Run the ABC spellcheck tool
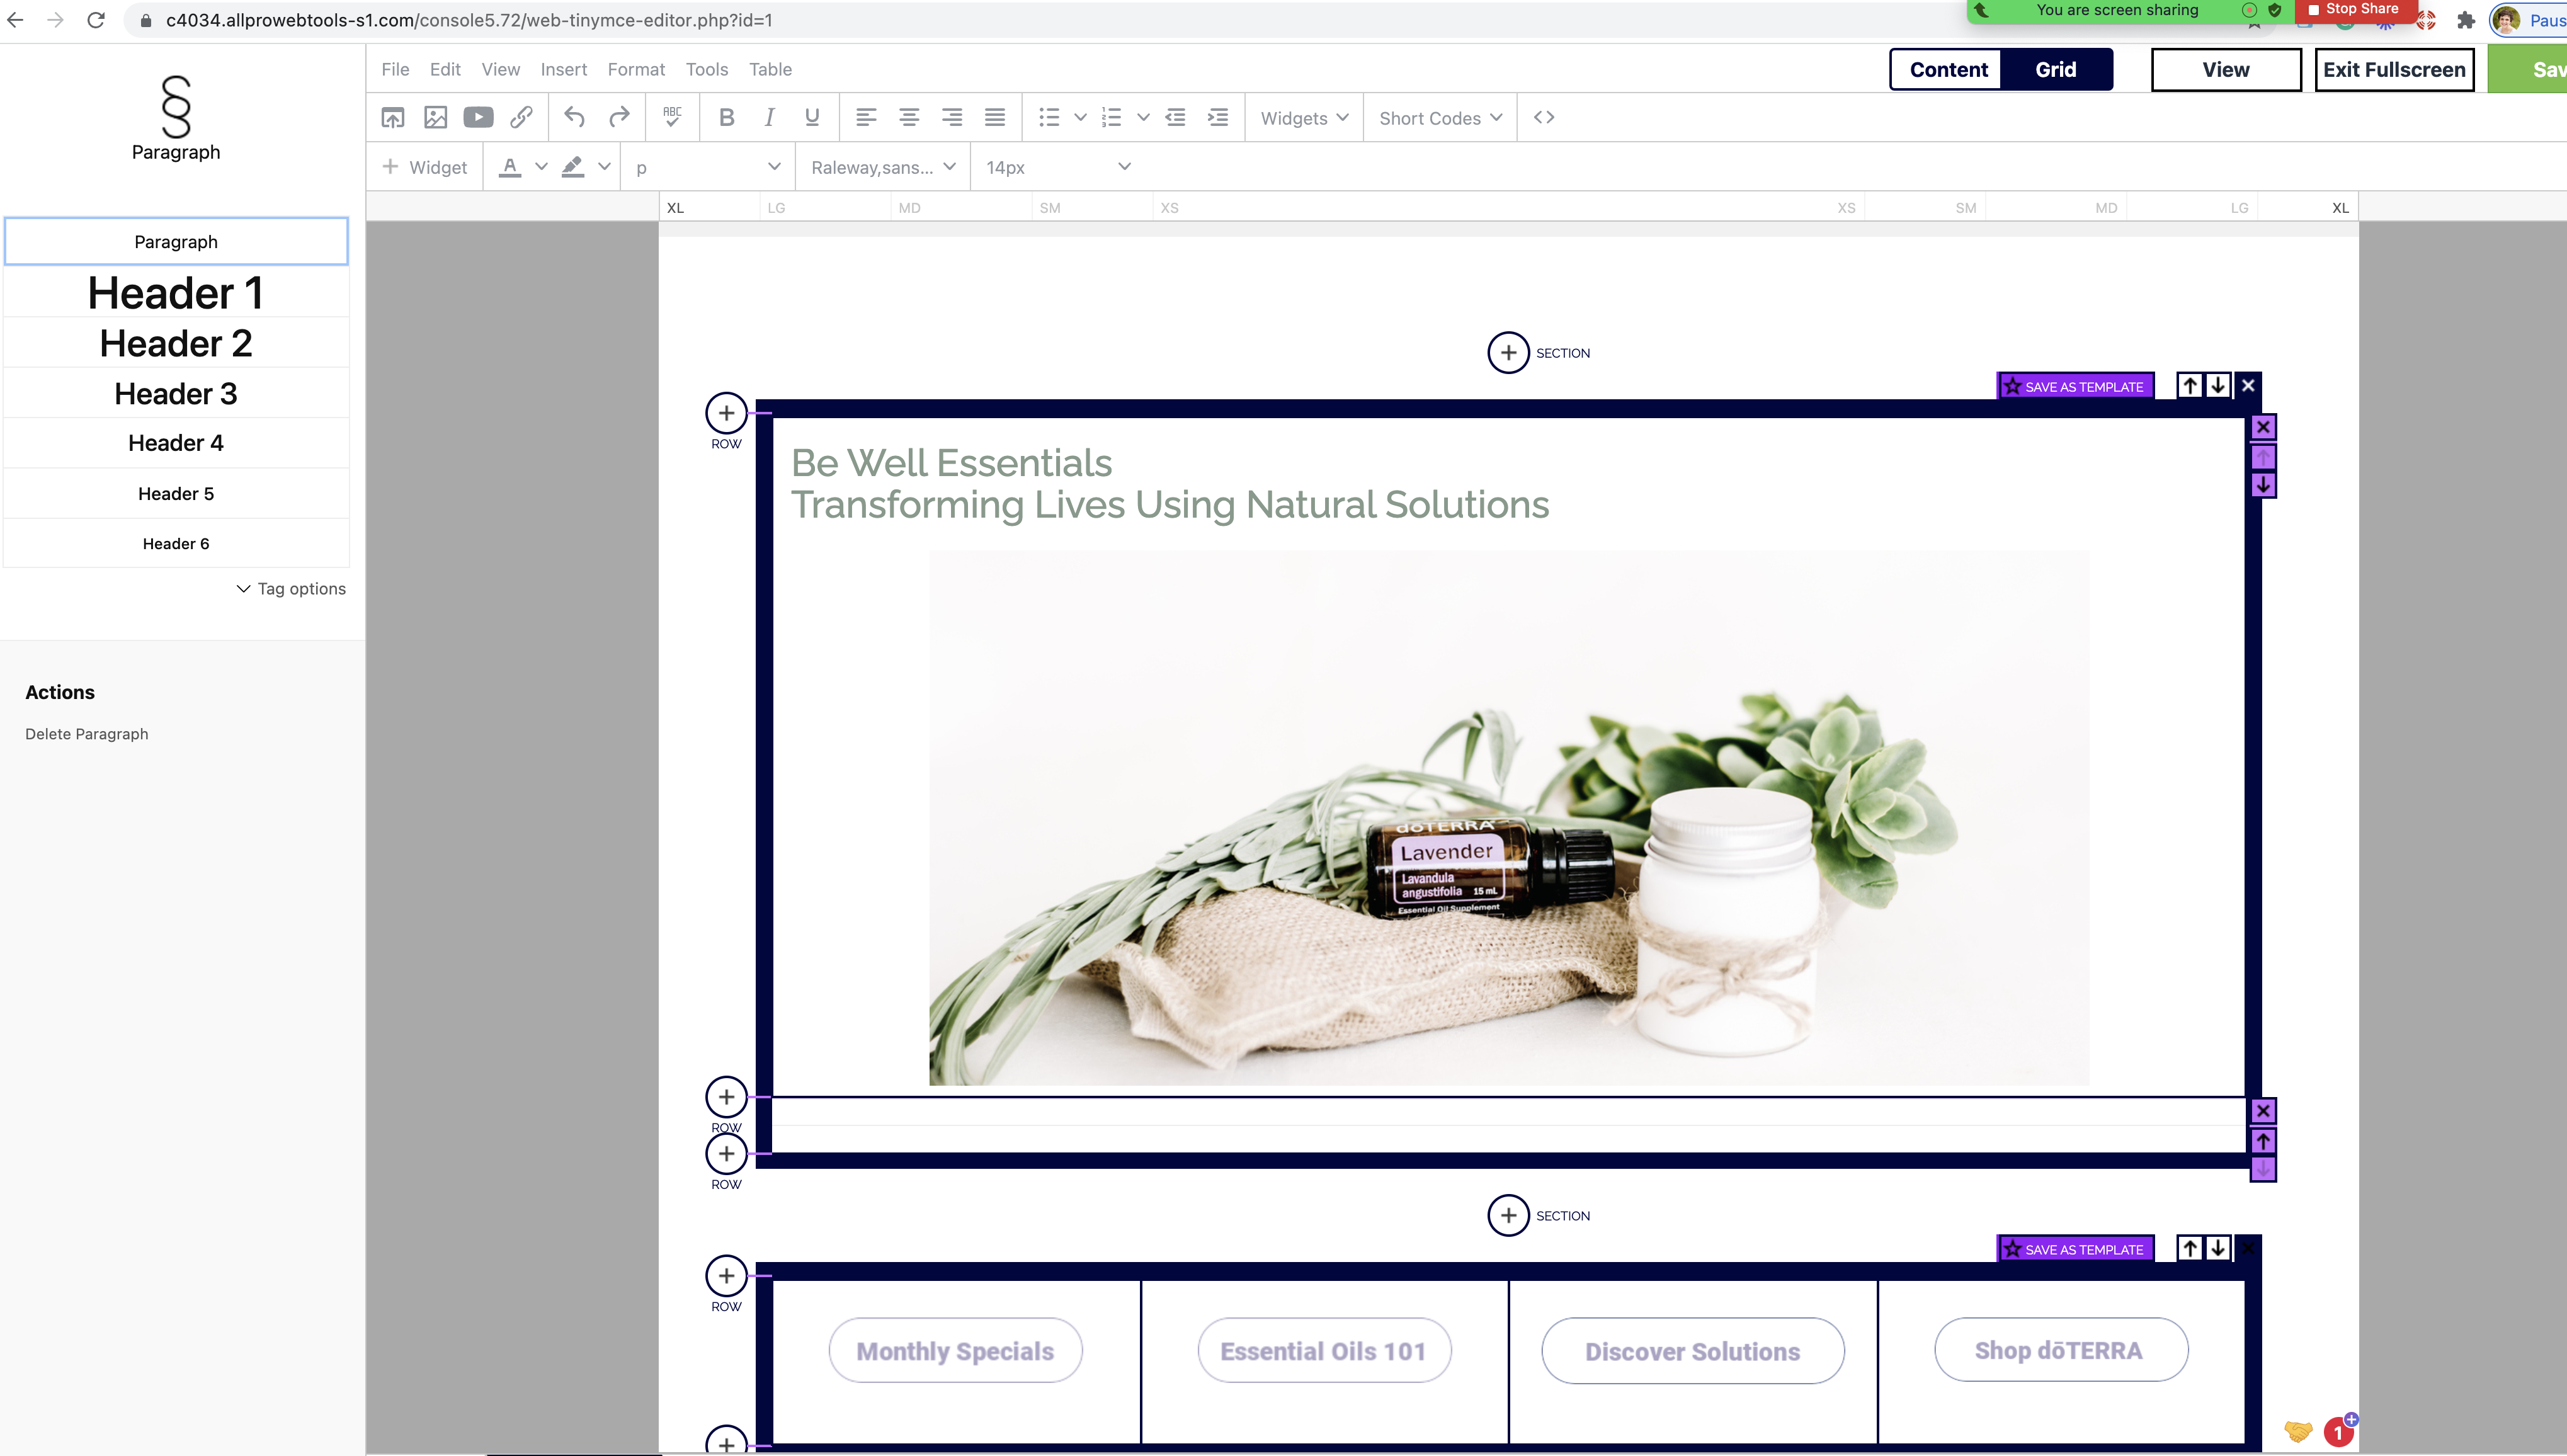2567x1456 pixels. [672, 118]
